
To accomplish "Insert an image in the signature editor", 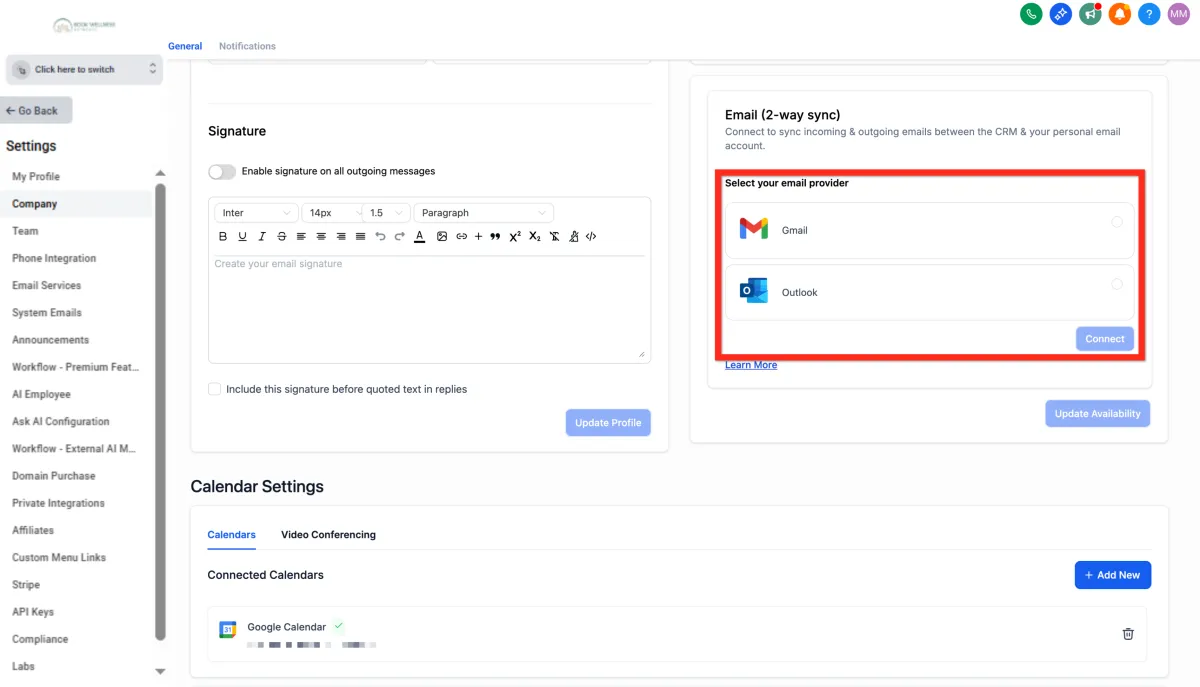I will point(442,237).
